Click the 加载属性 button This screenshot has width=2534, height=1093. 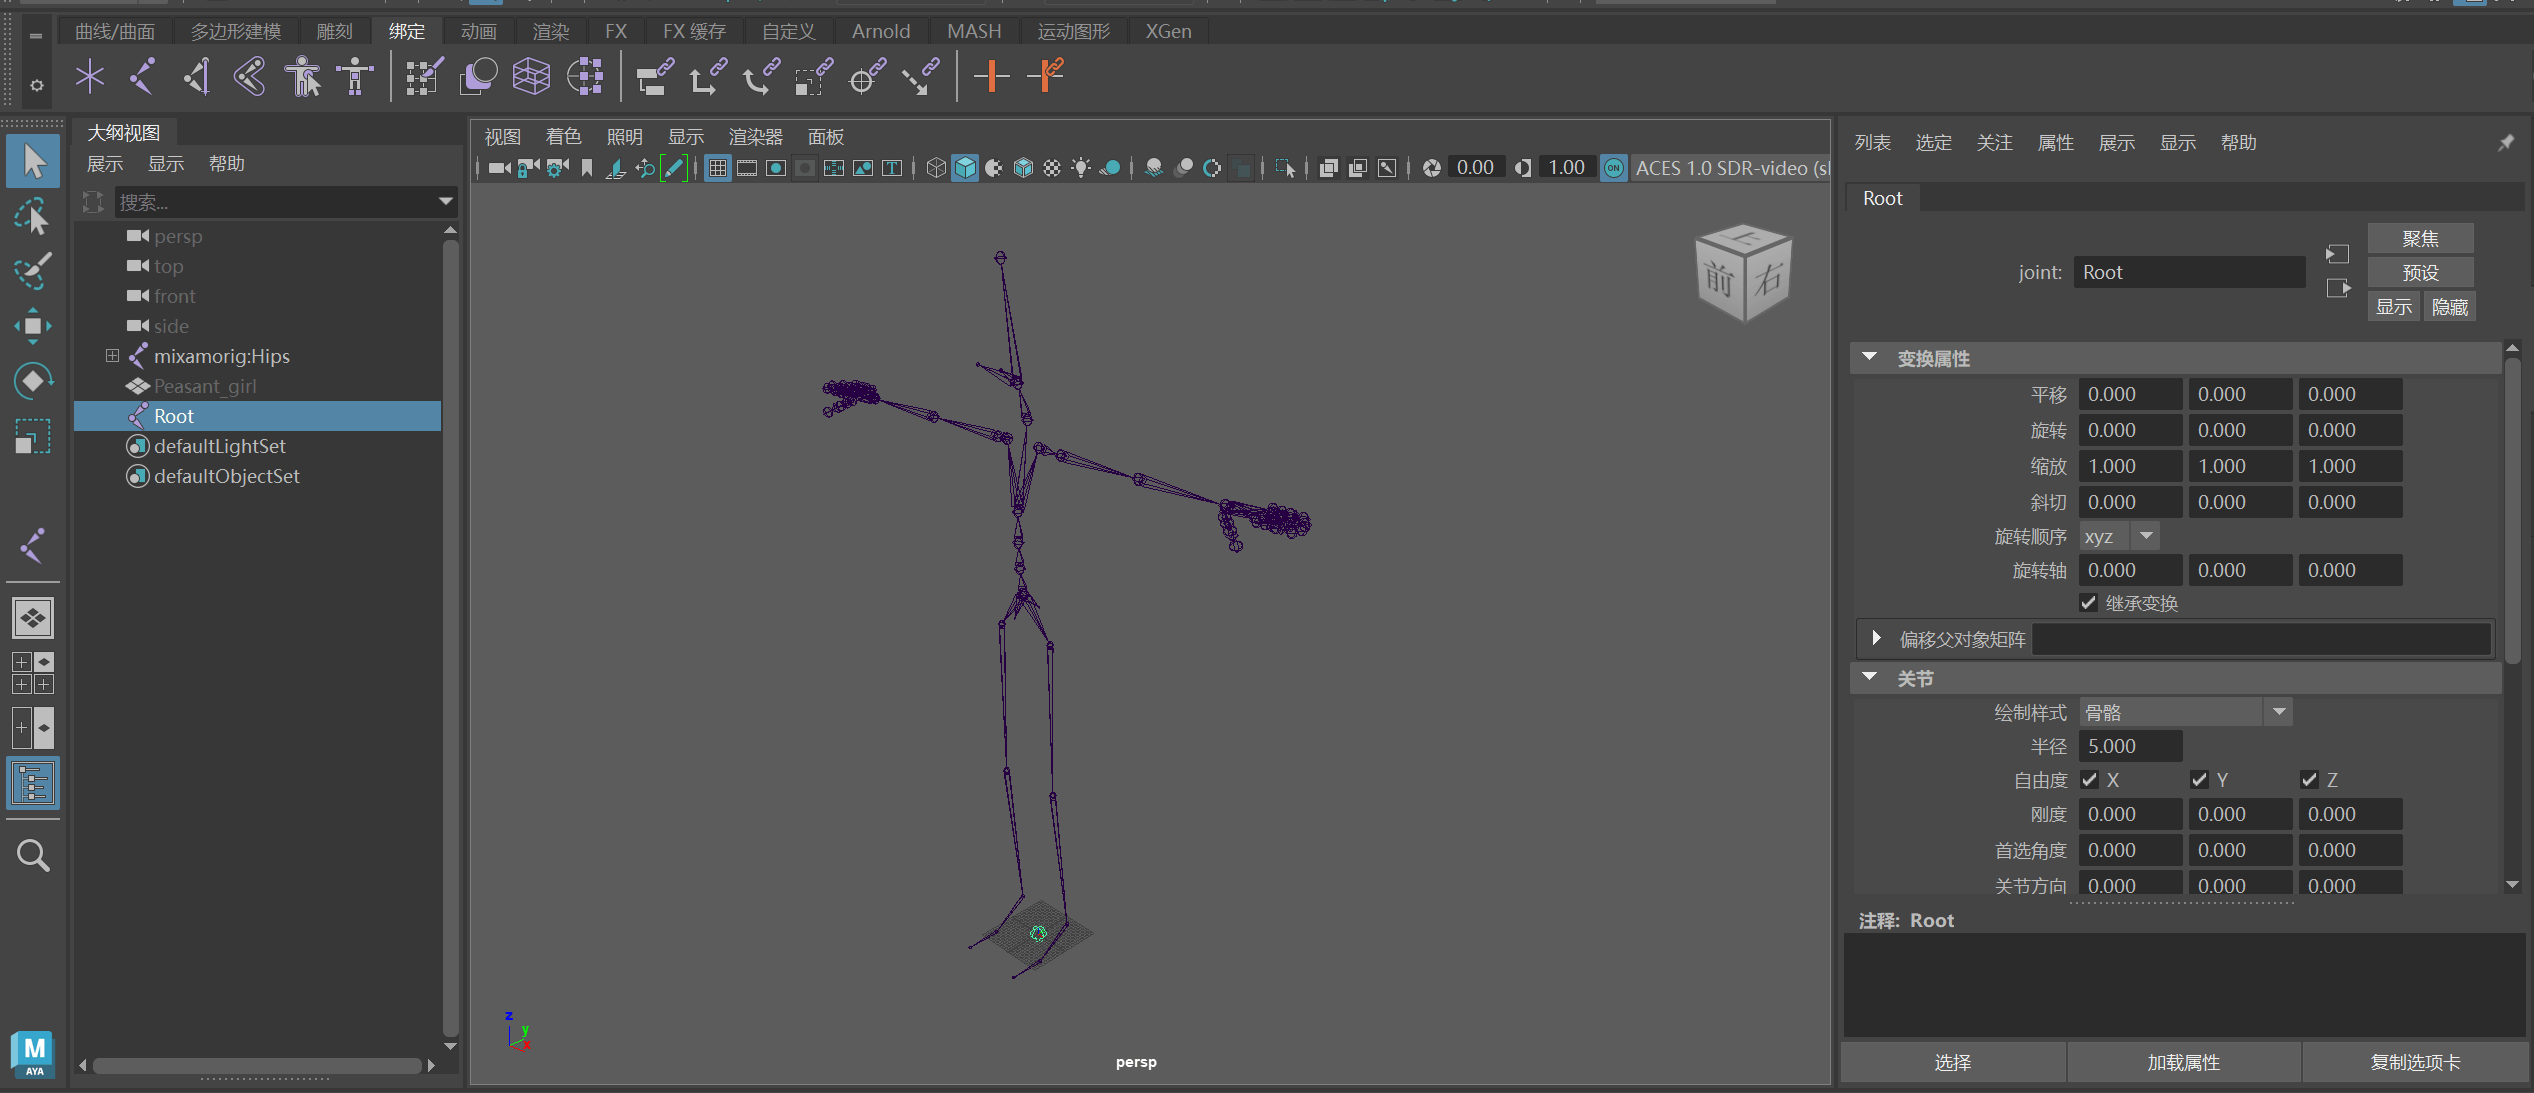[x=2184, y=1062]
